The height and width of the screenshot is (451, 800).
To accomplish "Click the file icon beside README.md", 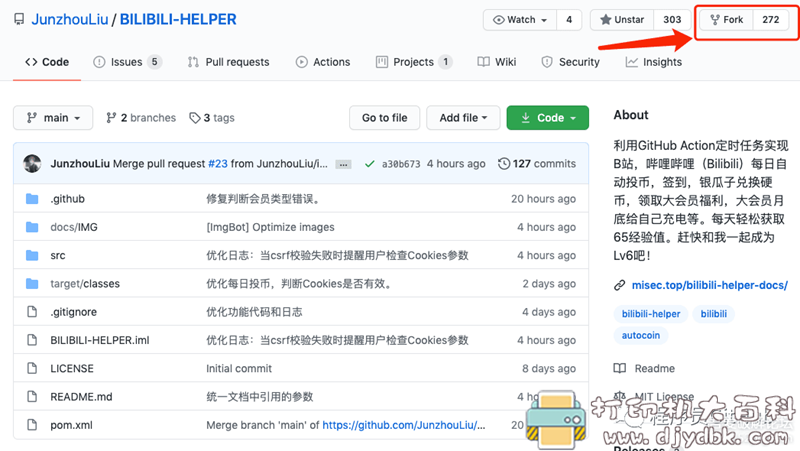I will pyautogui.click(x=32, y=396).
